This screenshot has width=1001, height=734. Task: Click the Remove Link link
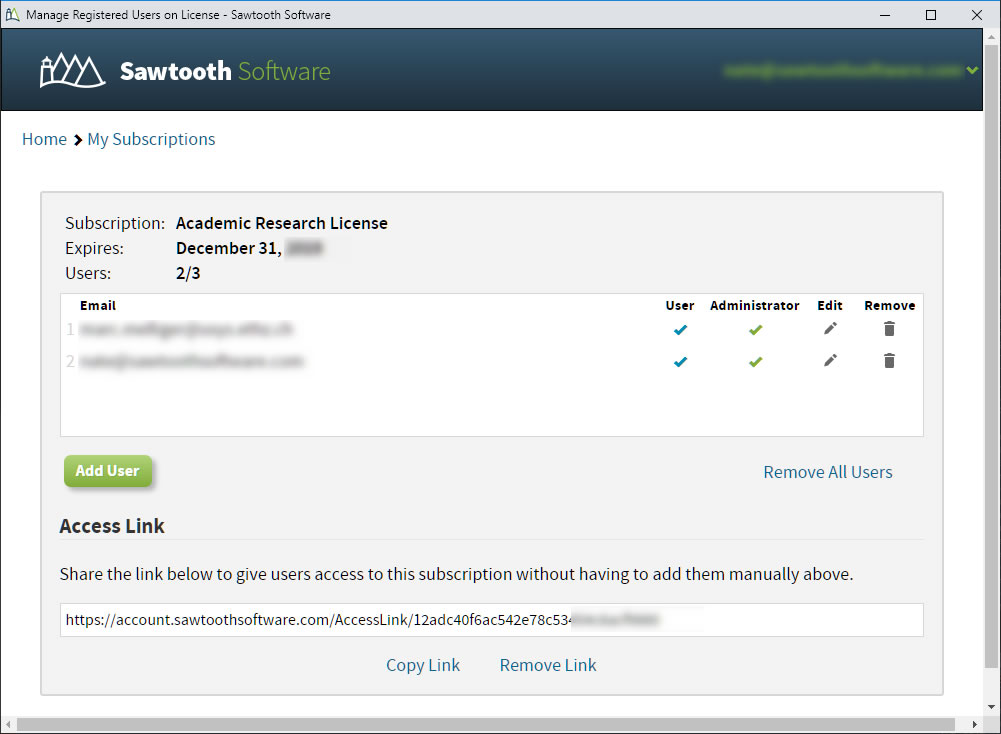pyautogui.click(x=548, y=665)
